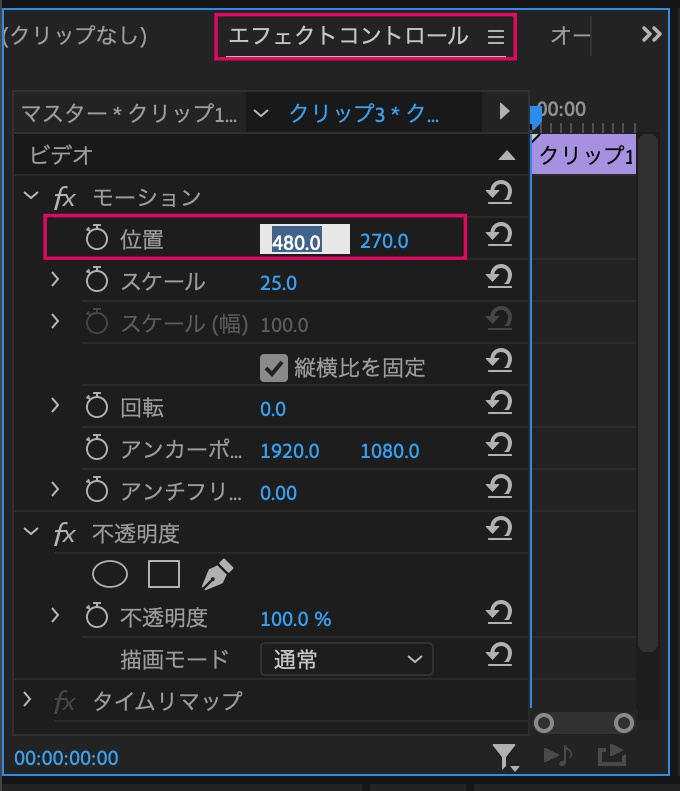The width and height of the screenshot is (680, 791).
Task: Open the filter properties funnel icon
Action: coord(505,757)
